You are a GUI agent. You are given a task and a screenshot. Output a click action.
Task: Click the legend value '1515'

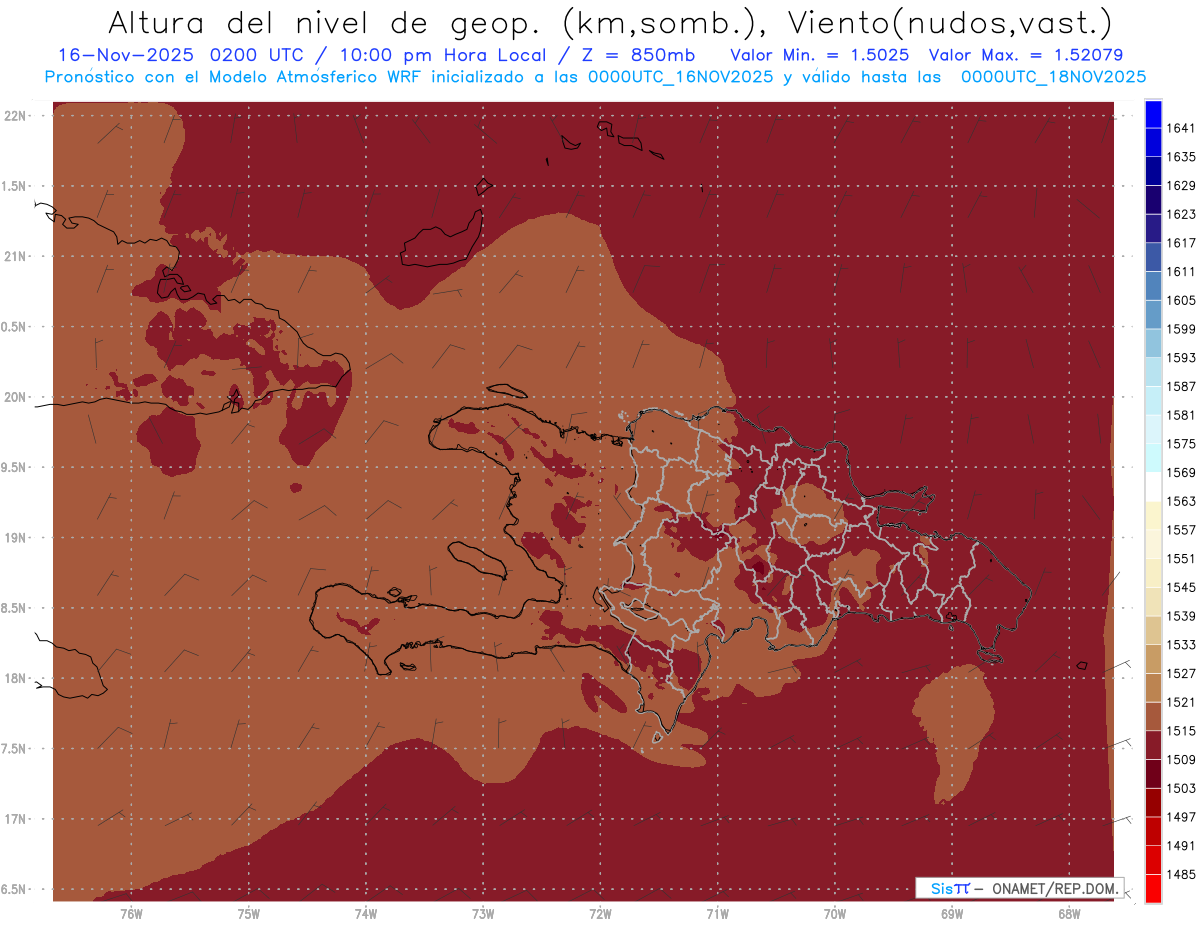click(1181, 731)
